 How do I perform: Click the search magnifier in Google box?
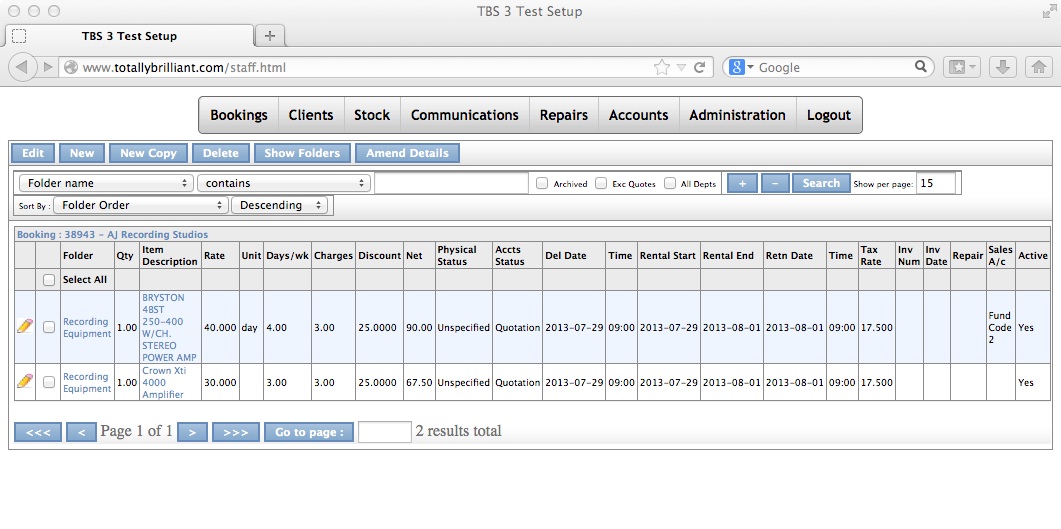click(920, 66)
